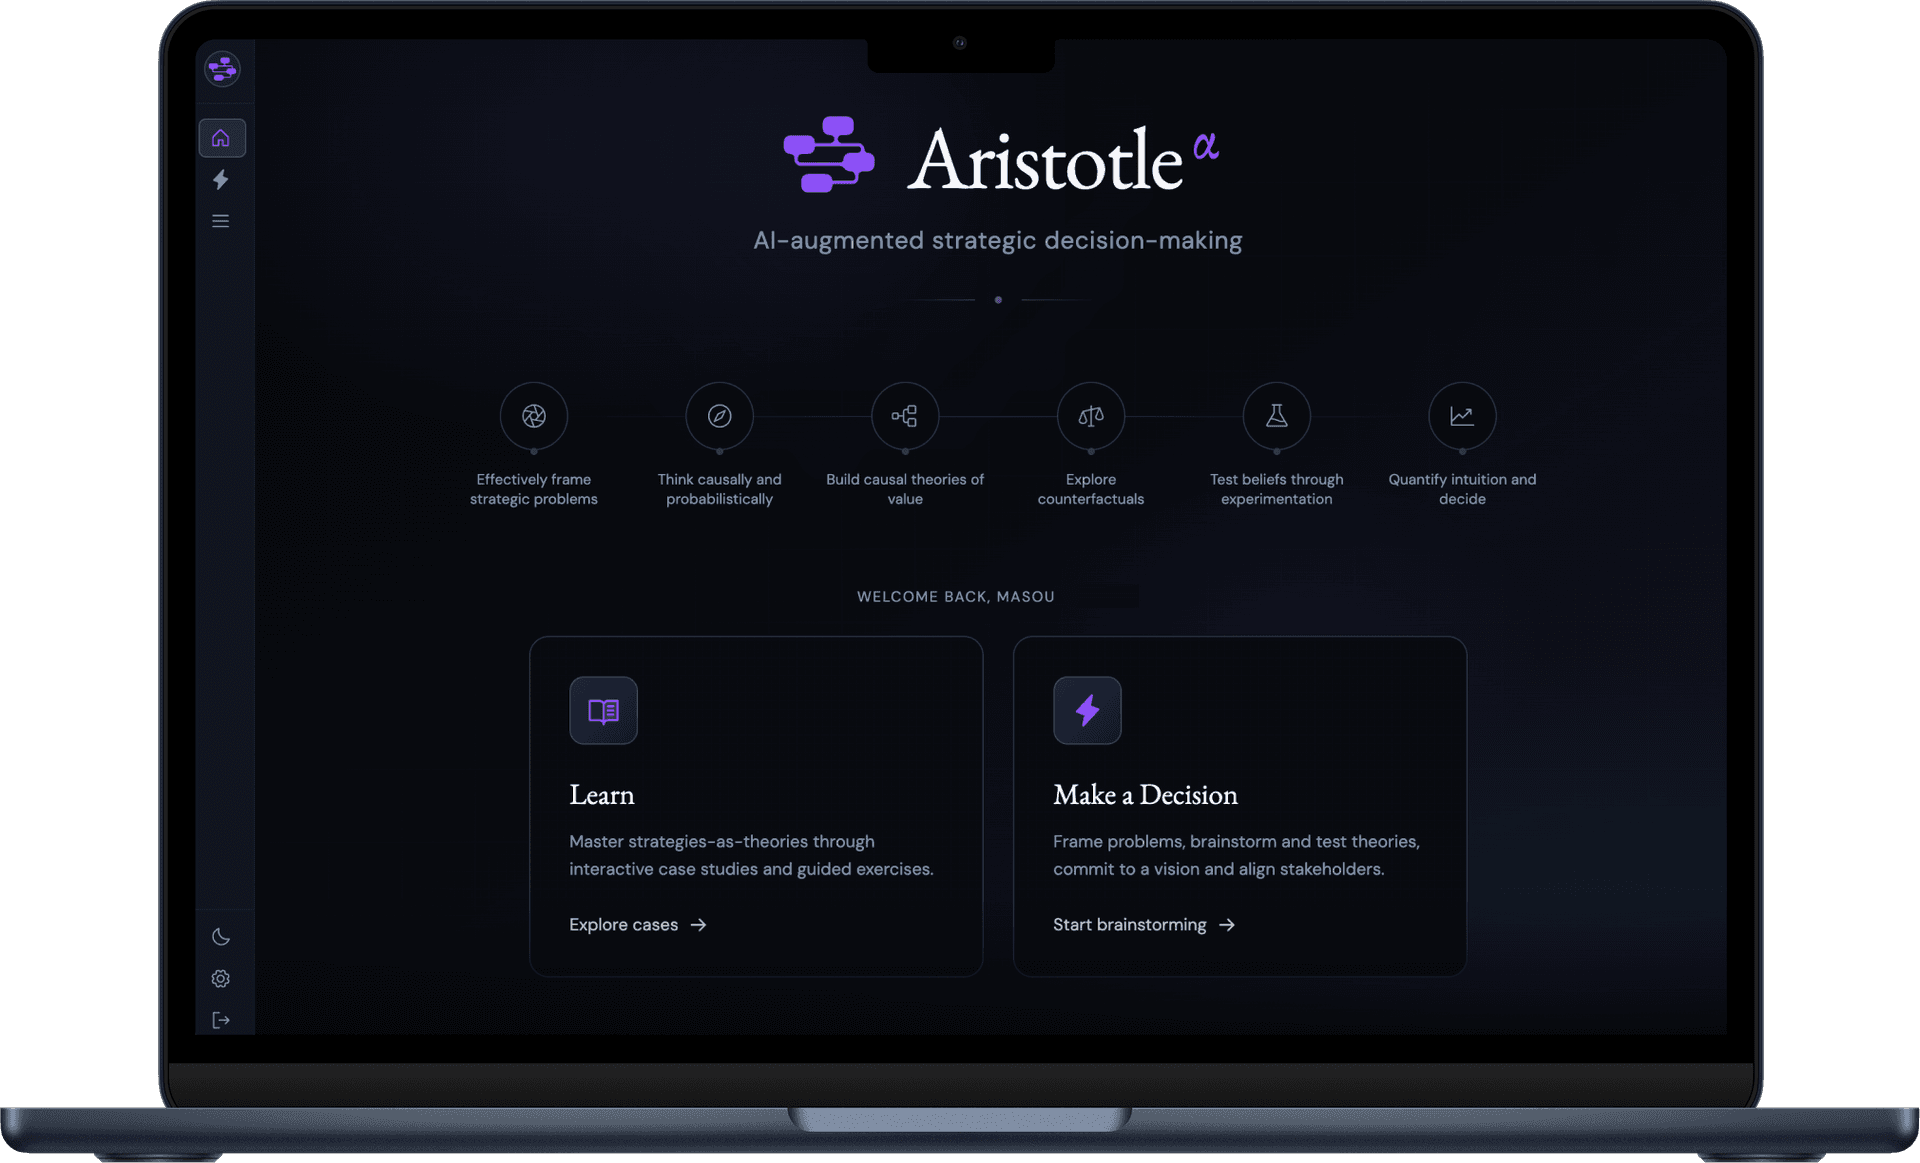Open the Learn card

756,805
